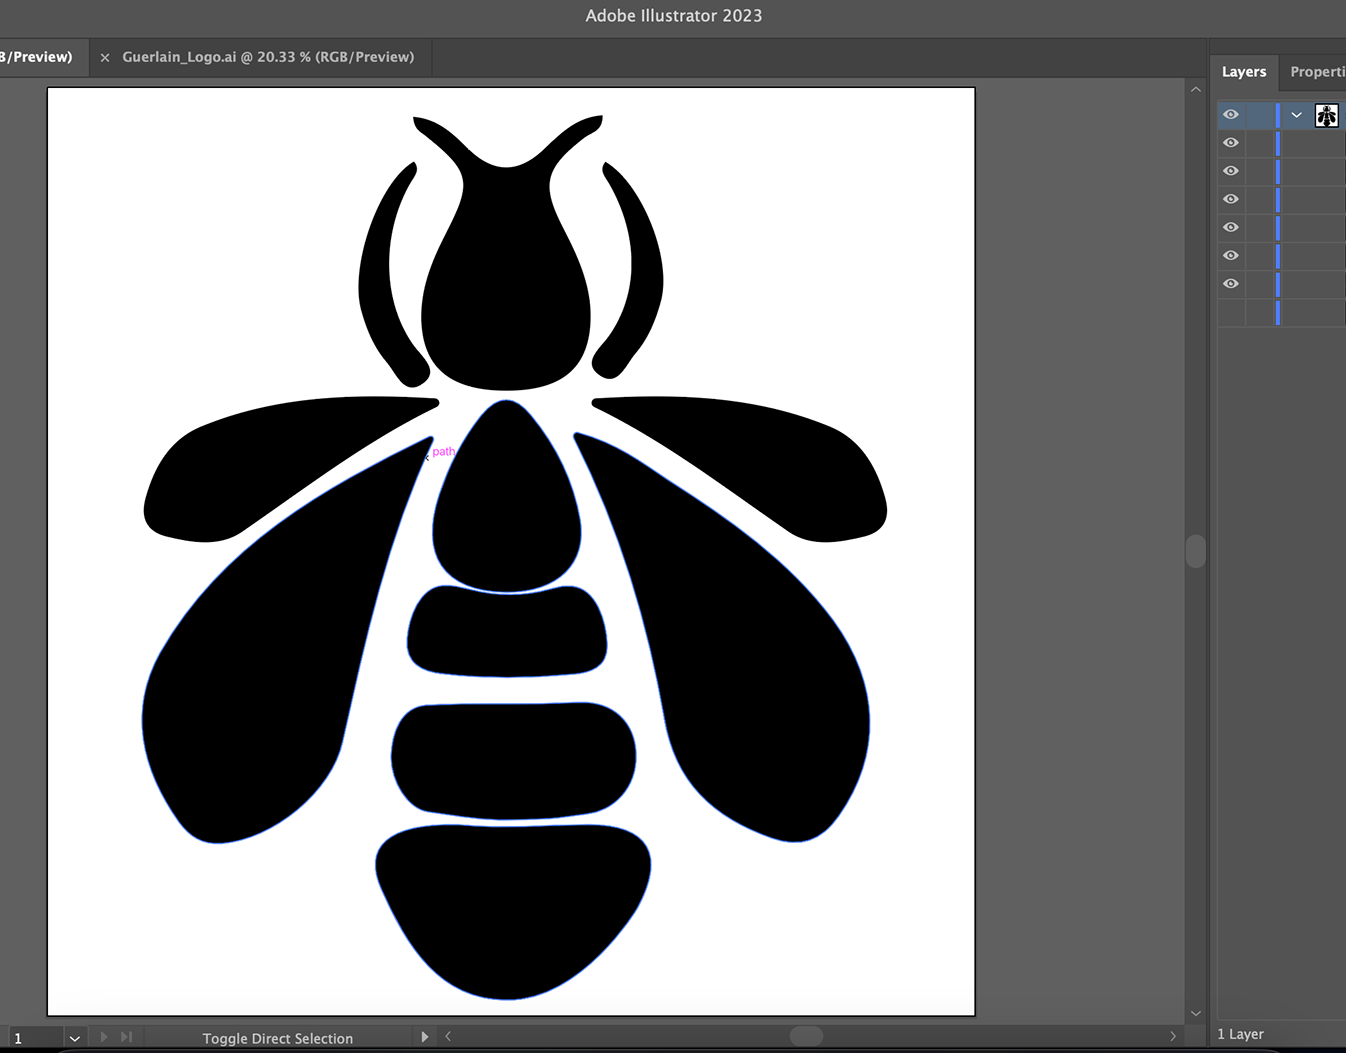Close the Guerlain_Logo.ai document tab
This screenshot has width=1346, height=1053.
coord(105,58)
